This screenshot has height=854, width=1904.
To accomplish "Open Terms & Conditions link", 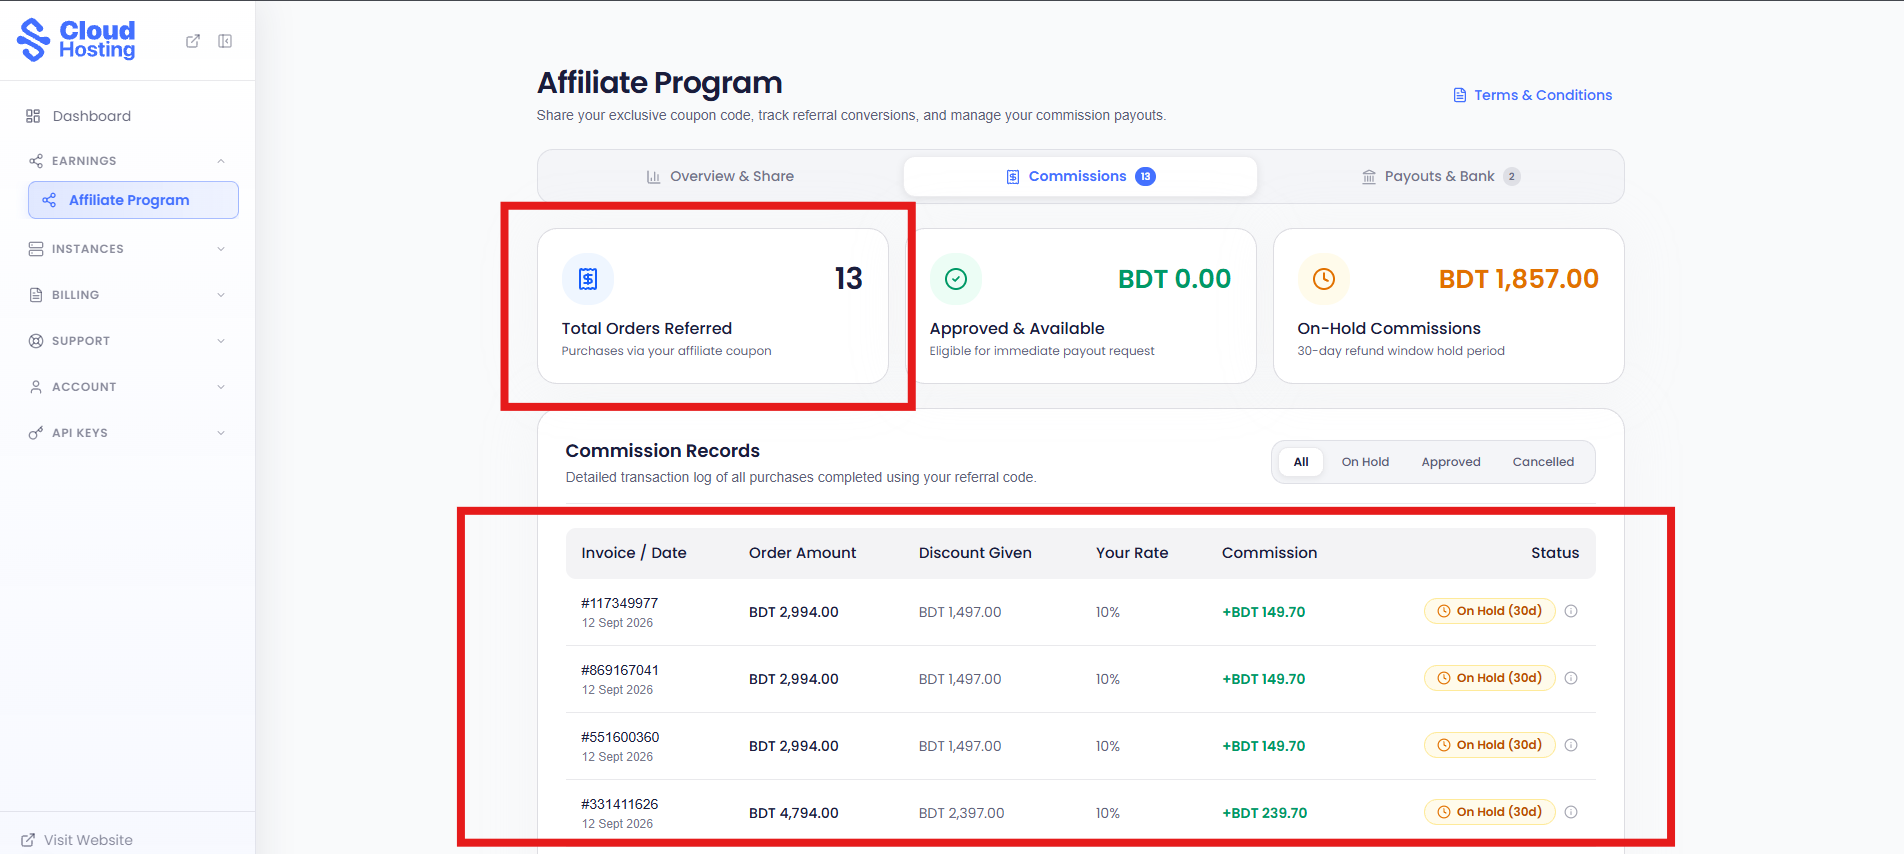I will coord(1532,95).
